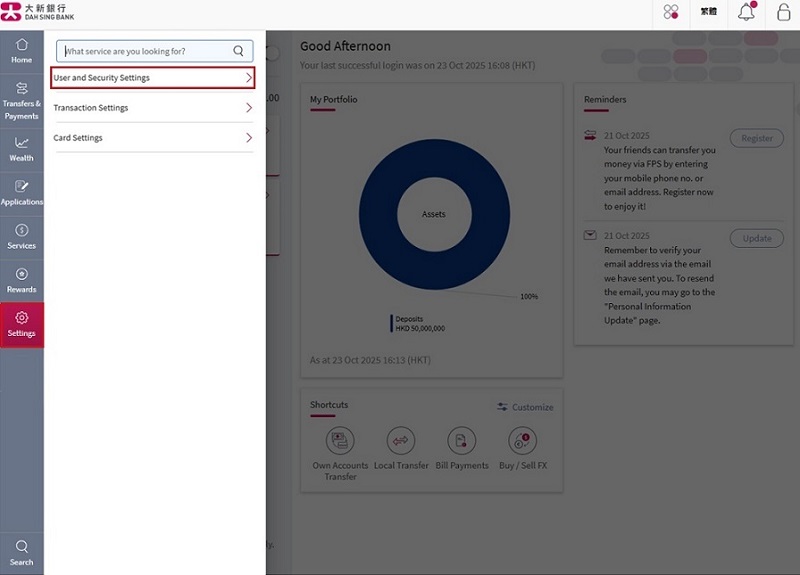Click the highlighted Settings sidebar item
800x575 pixels.
click(x=21, y=325)
